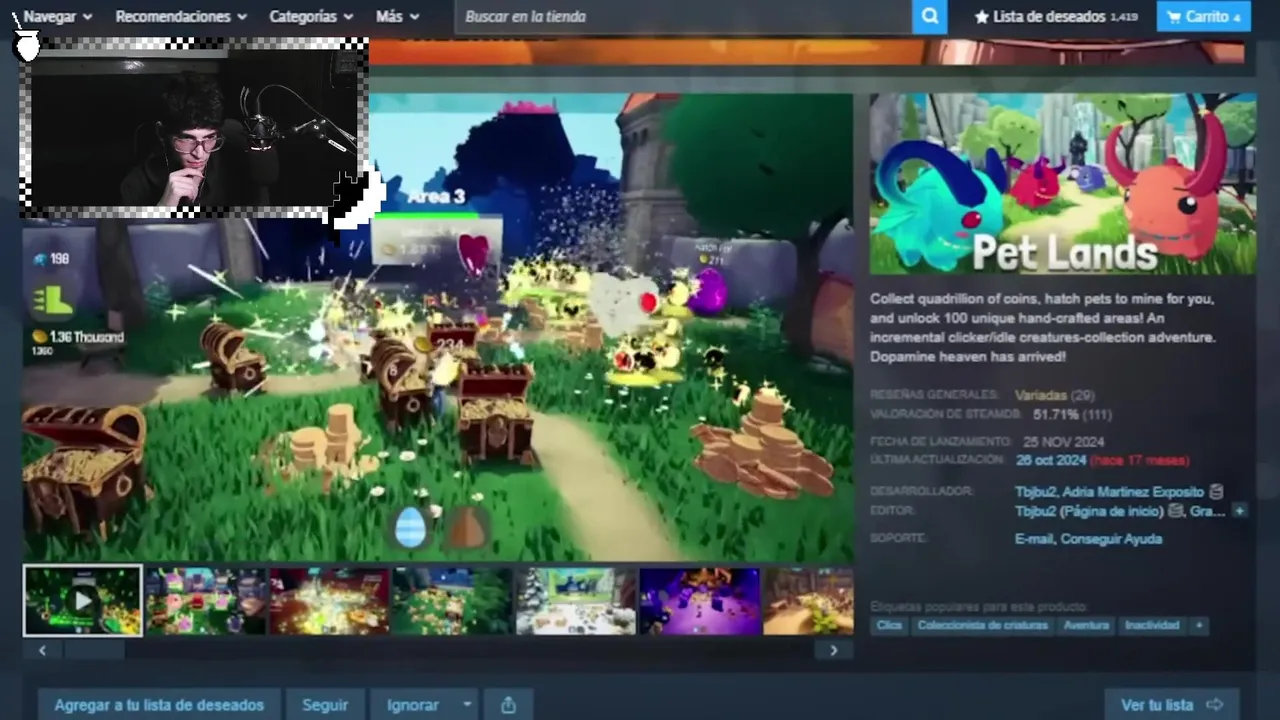Screen dimensions: 1280x720
Task: Select the Clics tag
Action: (x=889, y=625)
